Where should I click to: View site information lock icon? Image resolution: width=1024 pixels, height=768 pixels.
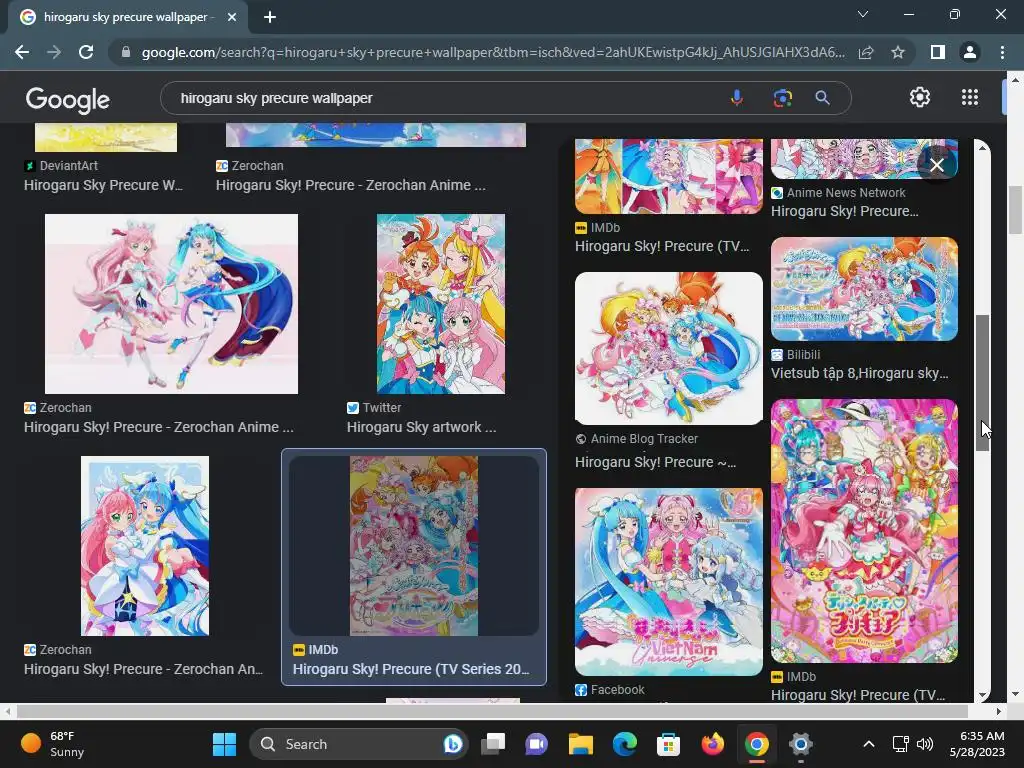126,52
